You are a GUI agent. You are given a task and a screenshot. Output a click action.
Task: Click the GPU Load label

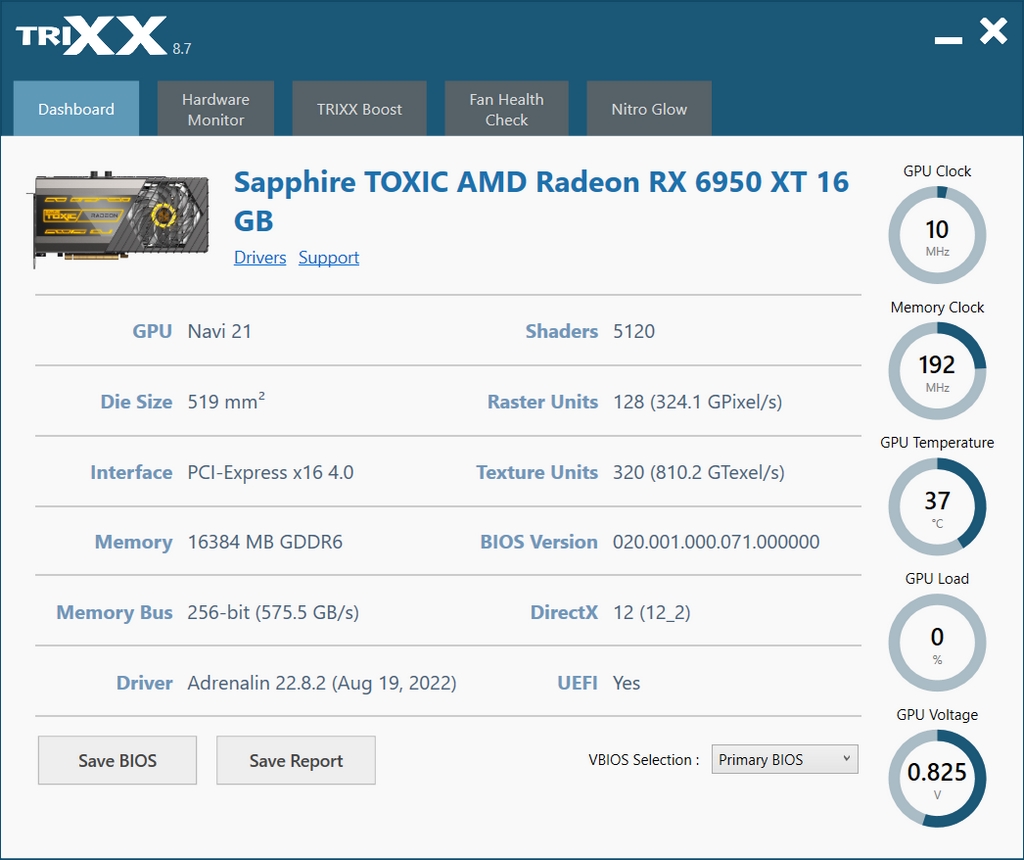pos(937,579)
